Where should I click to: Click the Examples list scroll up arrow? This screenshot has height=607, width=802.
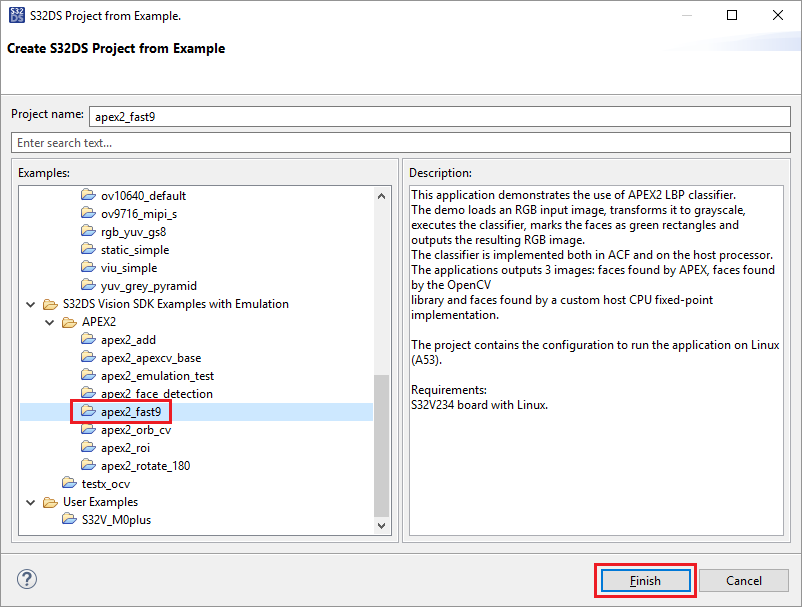coord(381,196)
